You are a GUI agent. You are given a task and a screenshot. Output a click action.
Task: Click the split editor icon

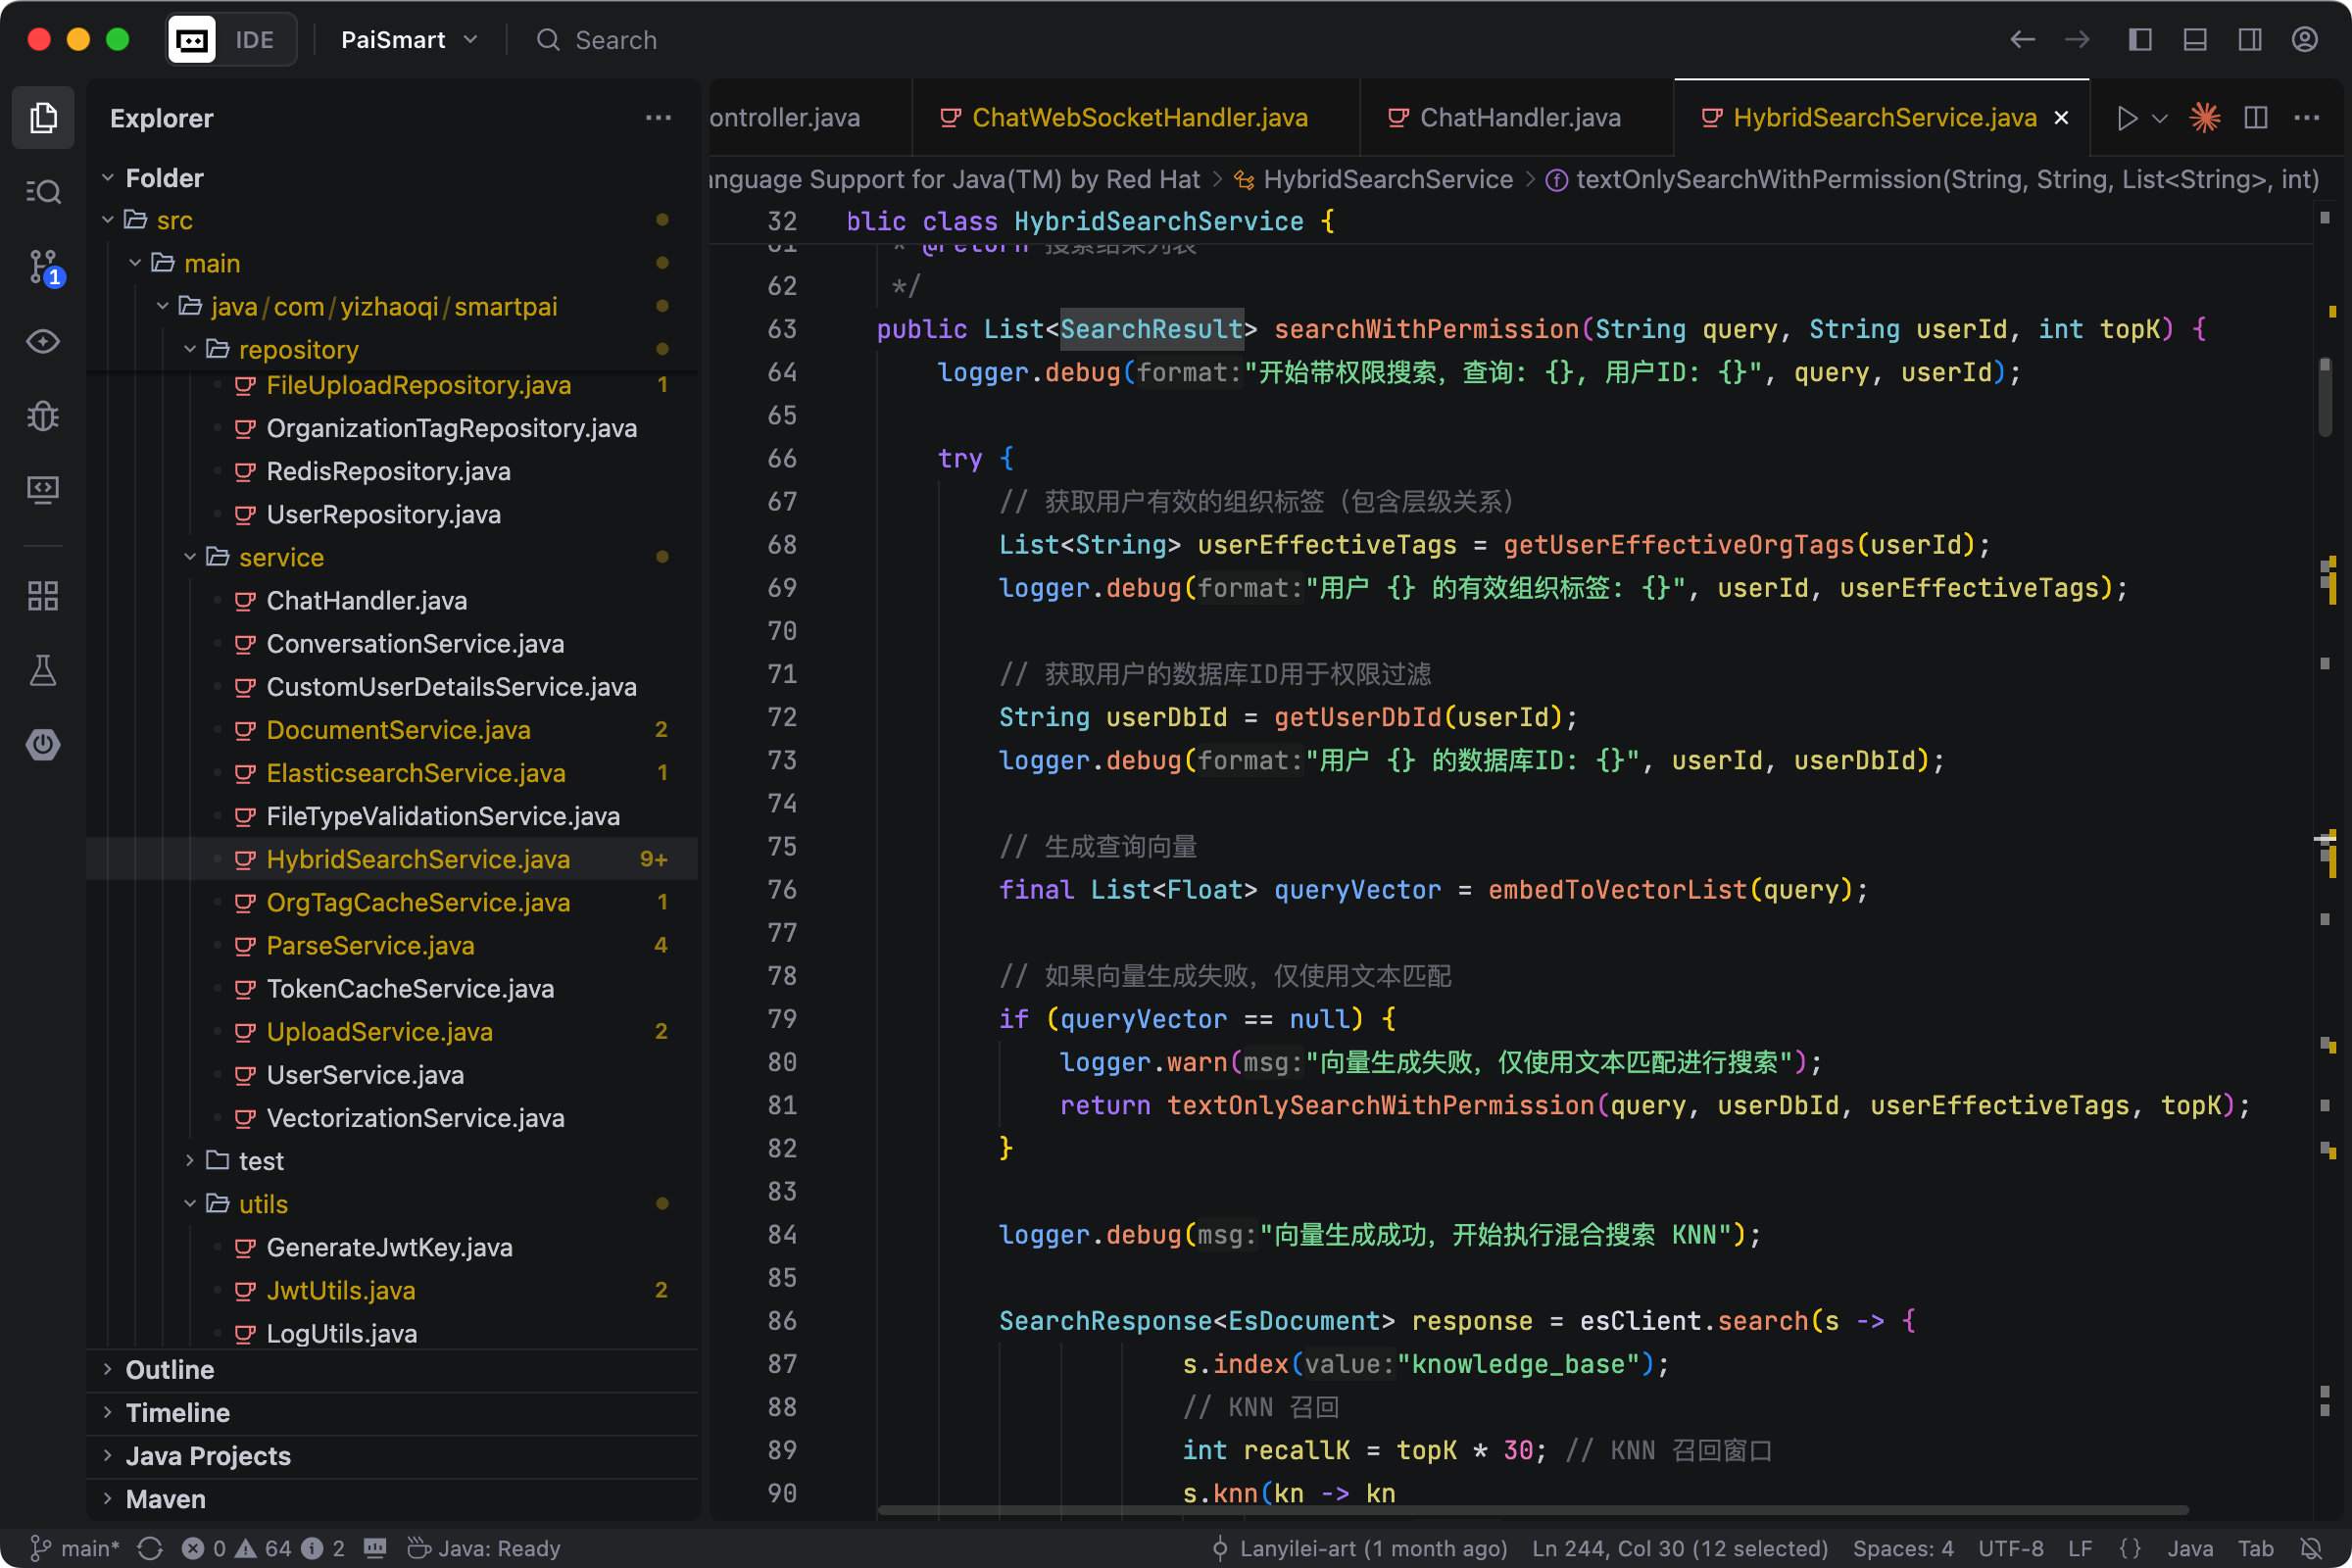click(2256, 118)
